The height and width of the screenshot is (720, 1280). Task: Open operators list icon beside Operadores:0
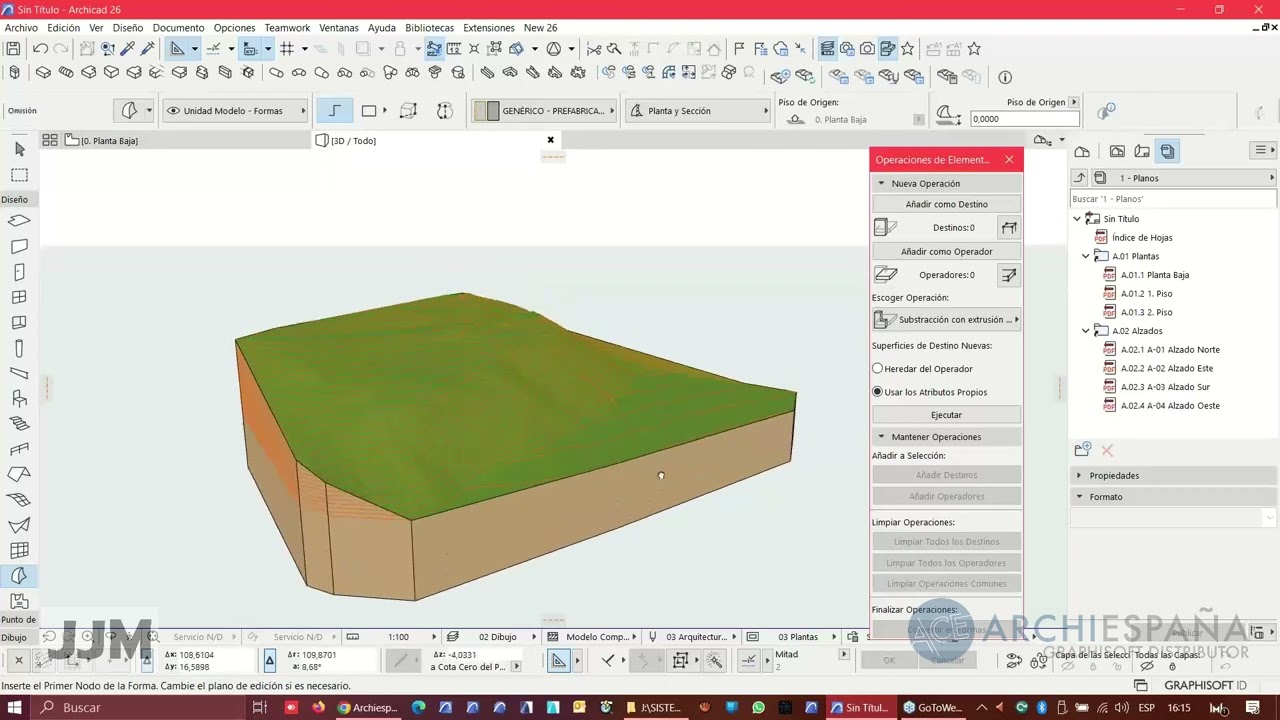1009,275
